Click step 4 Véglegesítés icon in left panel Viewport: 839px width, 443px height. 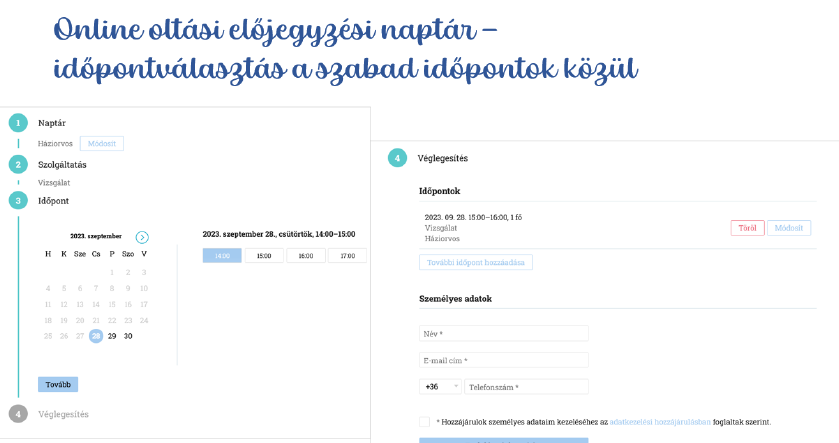tap(18, 413)
